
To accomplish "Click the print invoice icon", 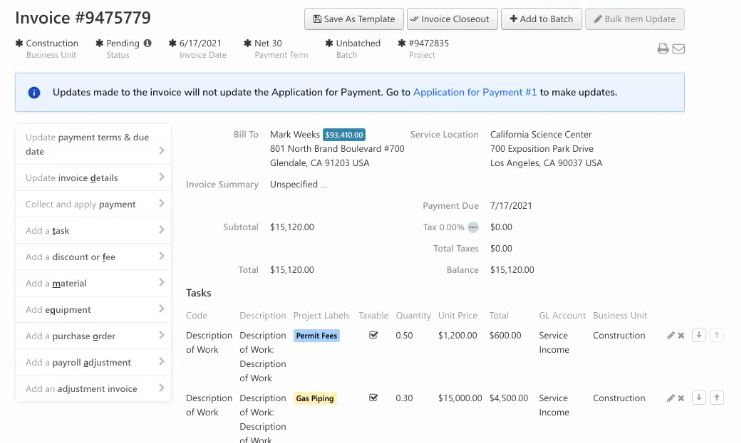I will pos(663,49).
